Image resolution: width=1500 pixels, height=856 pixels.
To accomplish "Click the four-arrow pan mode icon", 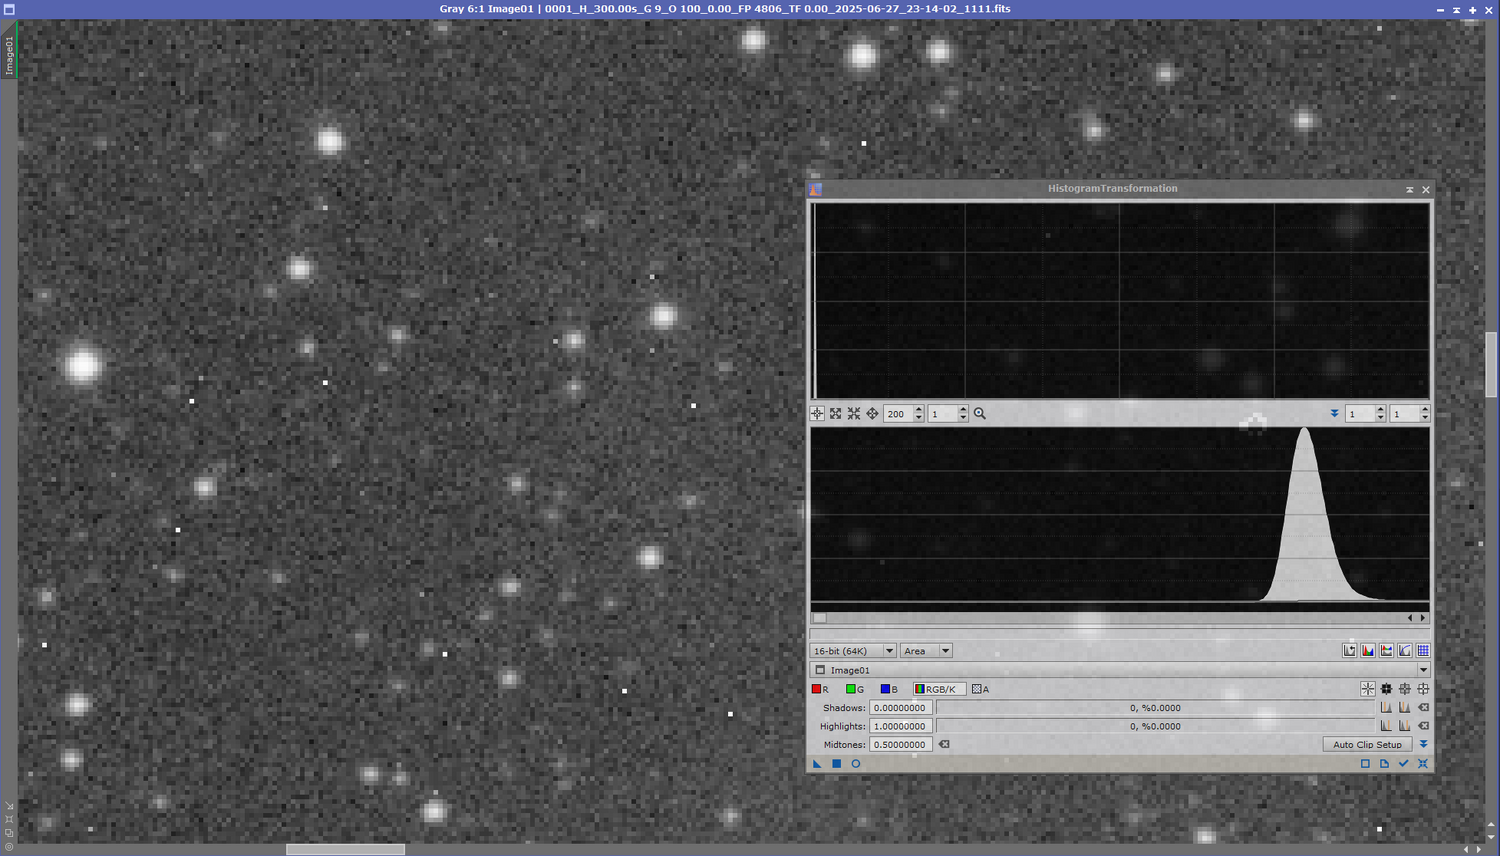I will 872,414.
